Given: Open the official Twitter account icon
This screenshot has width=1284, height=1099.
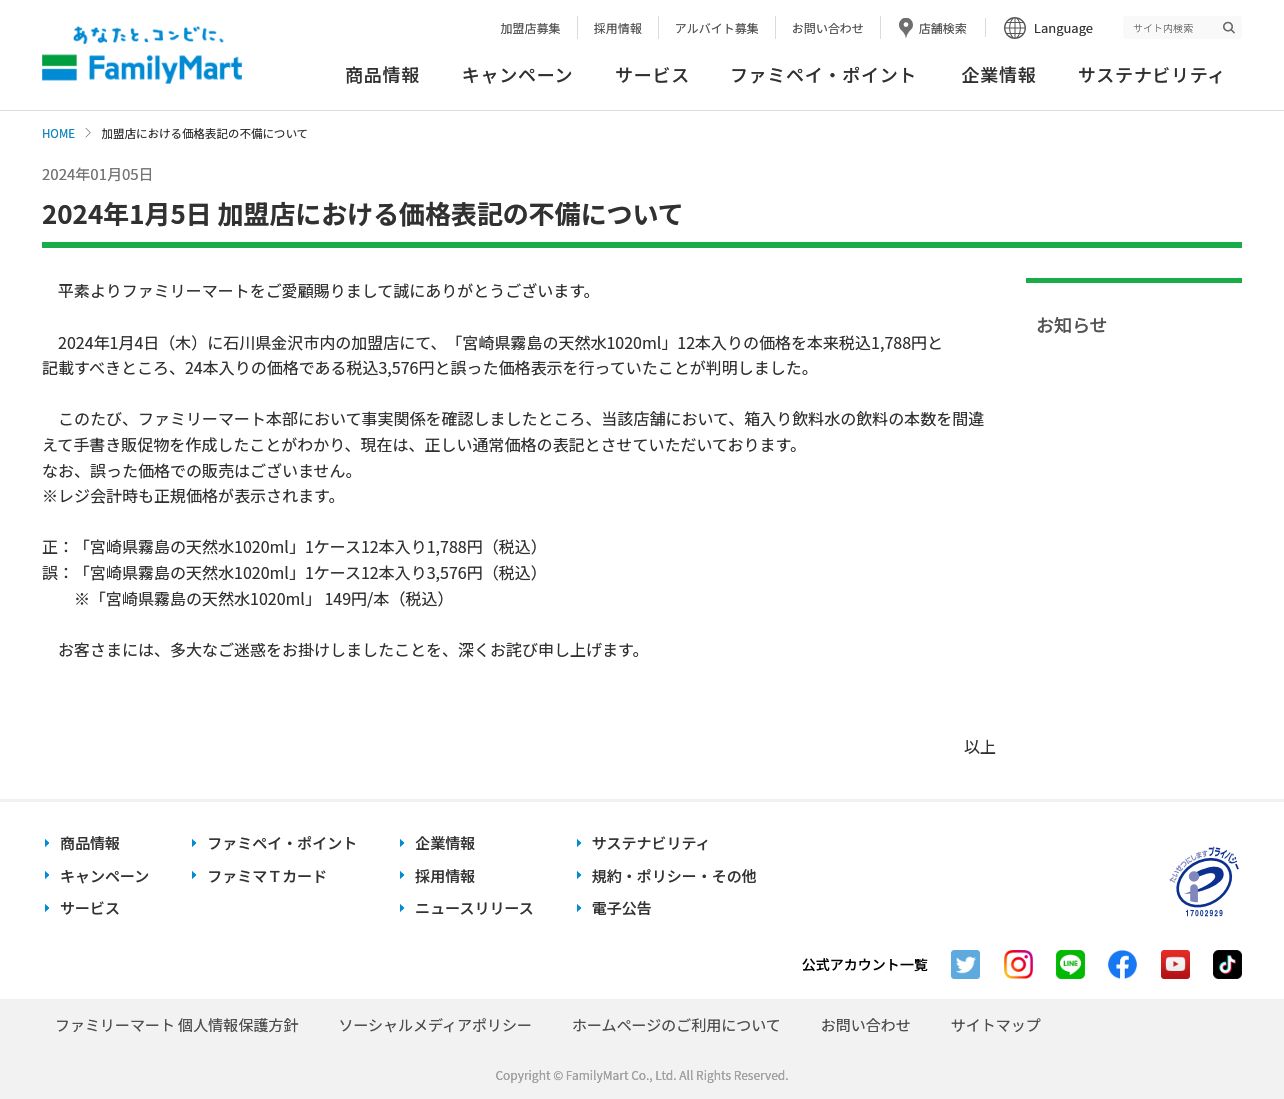Looking at the screenshot, I should tap(965, 964).
